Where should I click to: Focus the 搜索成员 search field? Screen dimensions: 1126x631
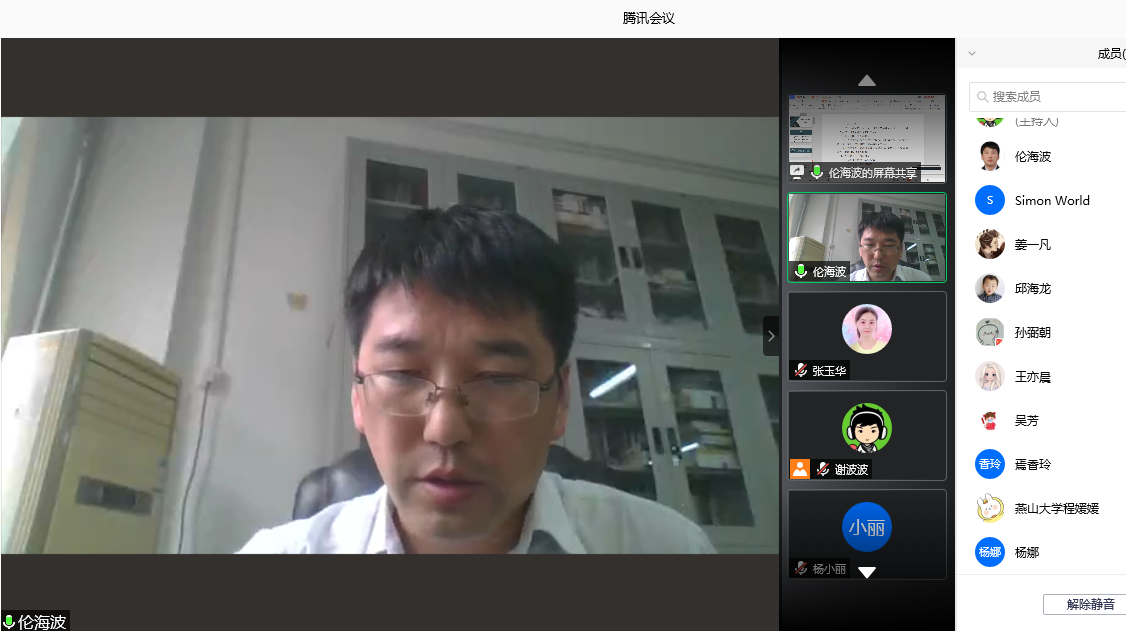[x=1048, y=97]
